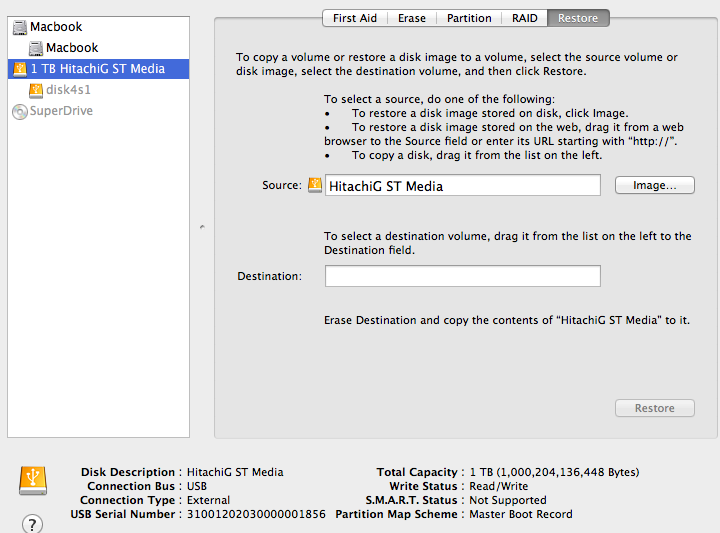Viewport: 720px width, 533px height.
Task: Click the nested Macbook volume drive icon
Action: click(36, 48)
